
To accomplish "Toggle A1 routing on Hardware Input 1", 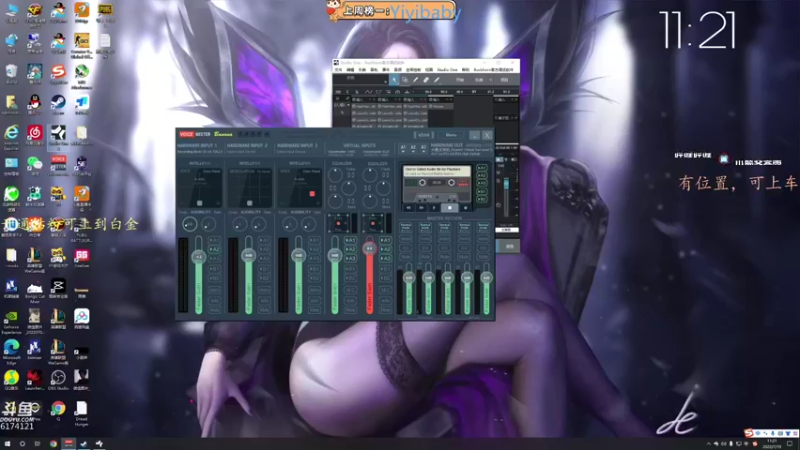I will pos(214,240).
